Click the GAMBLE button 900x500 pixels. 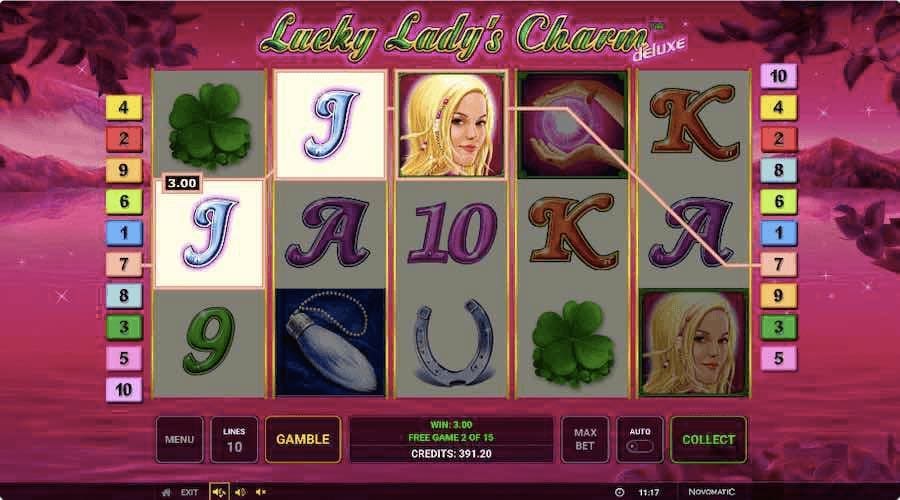303,440
